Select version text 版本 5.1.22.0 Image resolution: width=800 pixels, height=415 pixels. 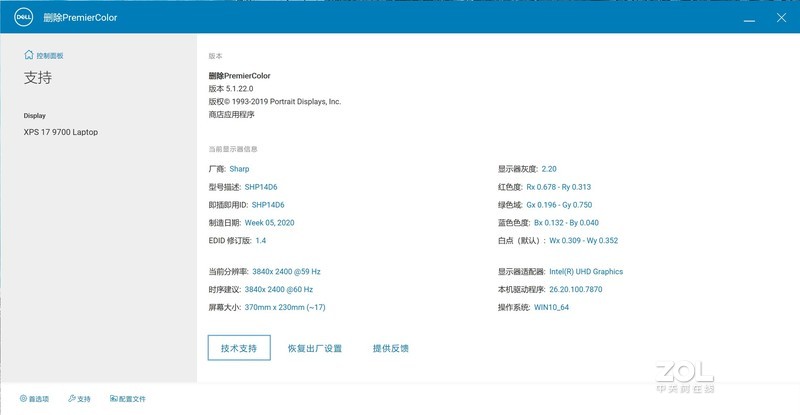coord(231,89)
